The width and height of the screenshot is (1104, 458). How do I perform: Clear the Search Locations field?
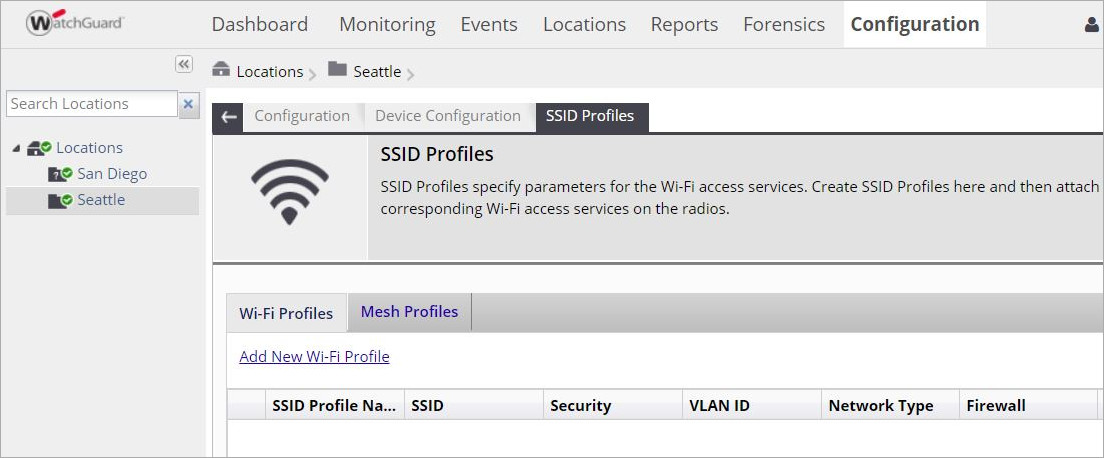pyautogui.click(x=189, y=104)
